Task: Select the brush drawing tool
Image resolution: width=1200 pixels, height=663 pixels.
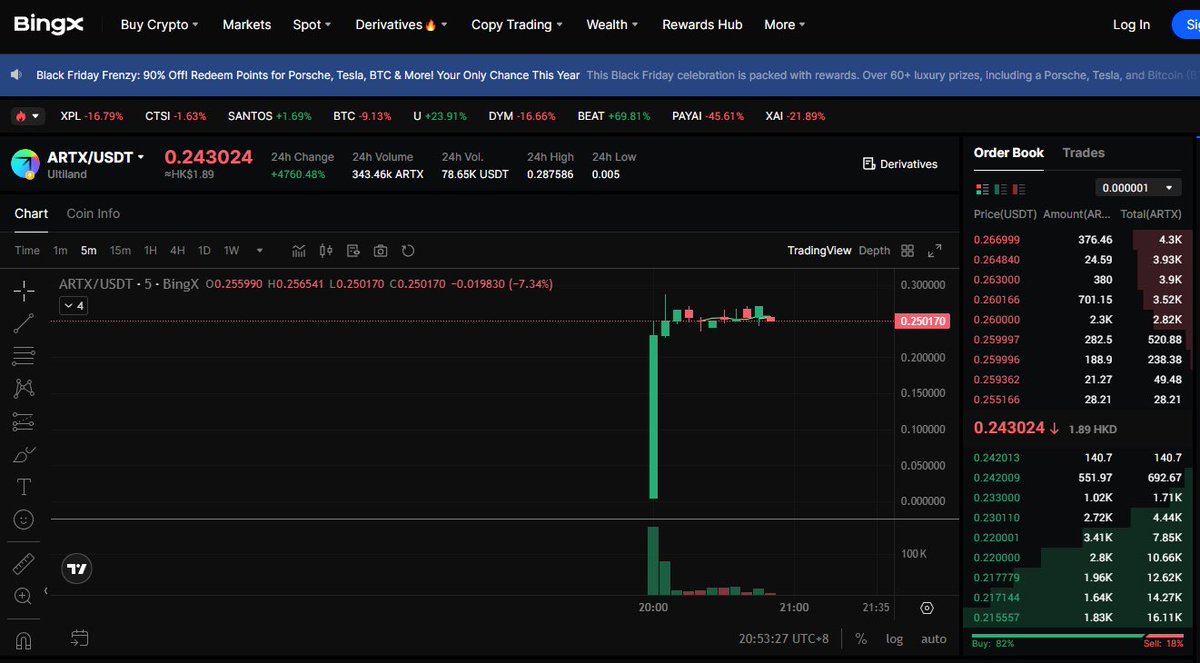Action: (24, 454)
